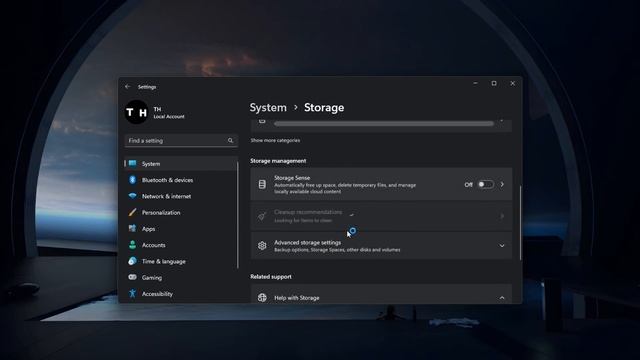Screen dimensions: 640x360
Task: Click the Personalization brush icon
Action: pyautogui.click(x=132, y=212)
